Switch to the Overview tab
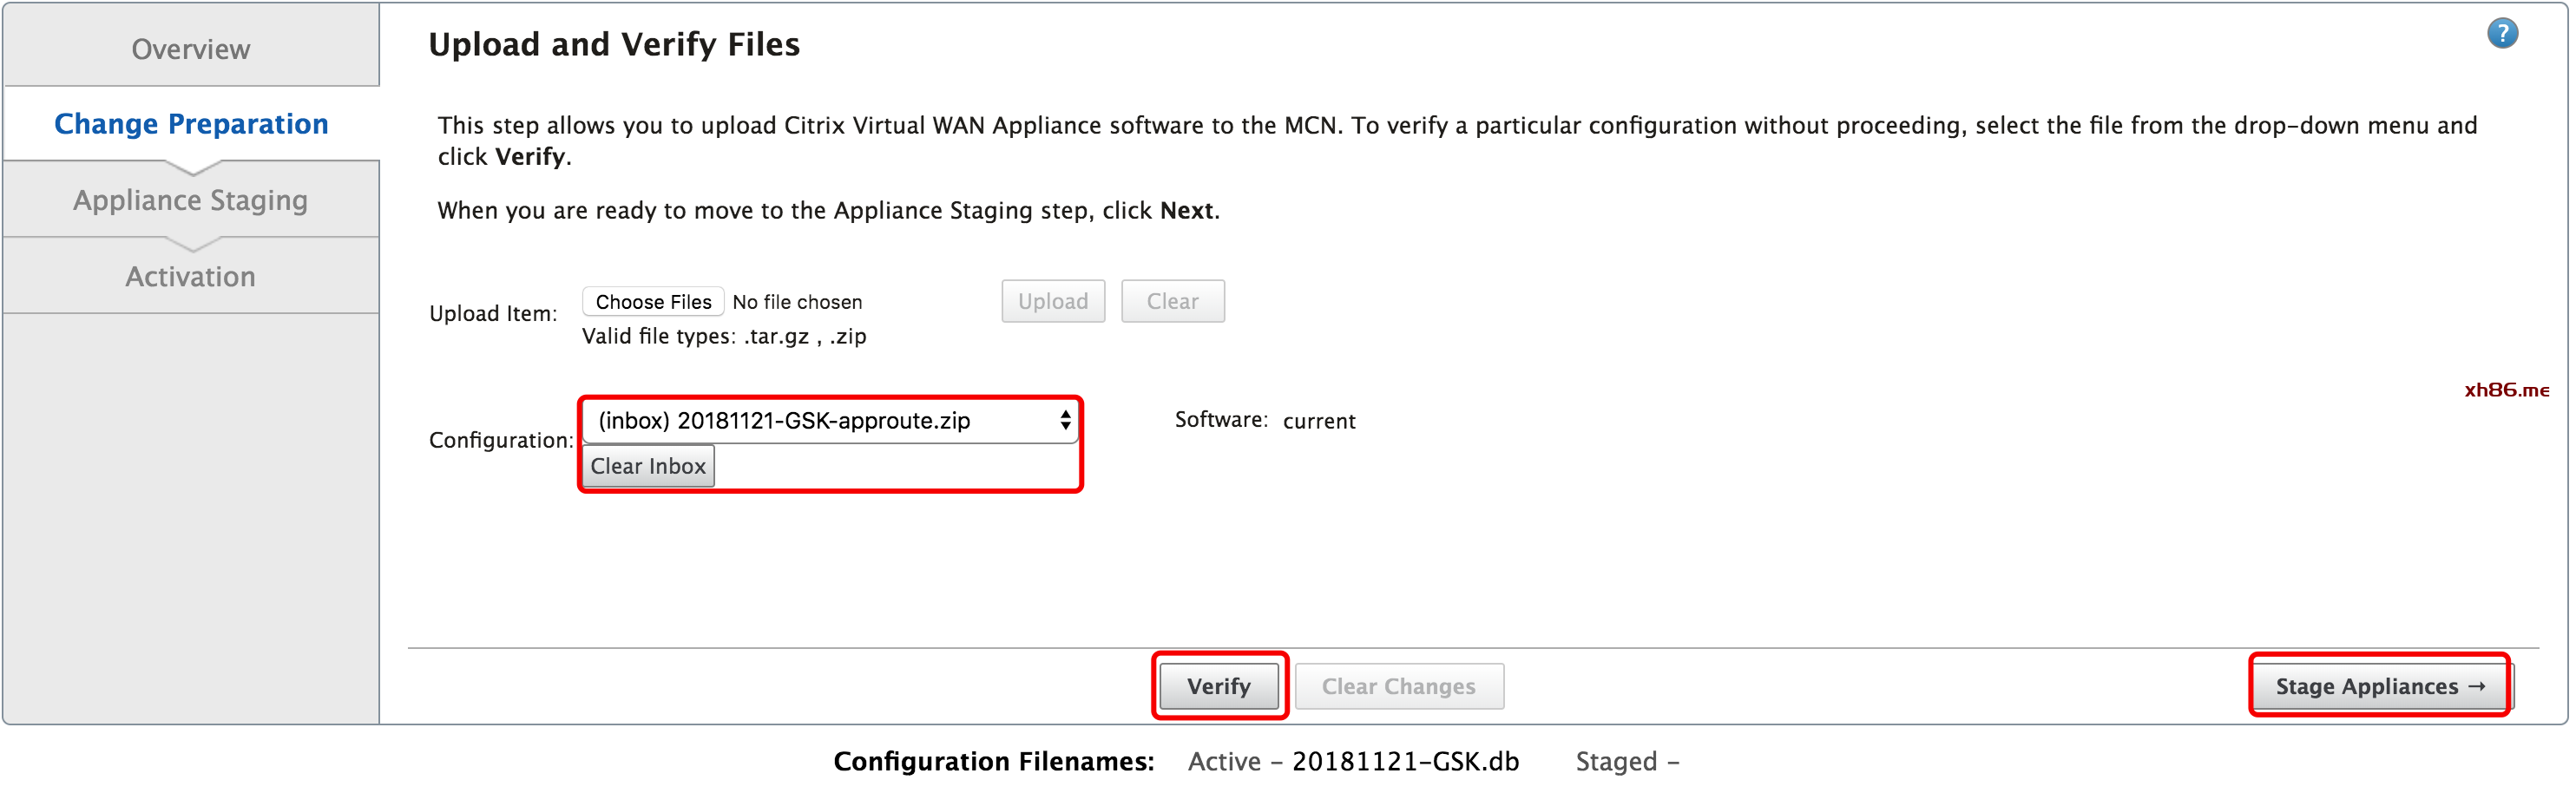The image size is (2576, 793). click(x=190, y=48)
